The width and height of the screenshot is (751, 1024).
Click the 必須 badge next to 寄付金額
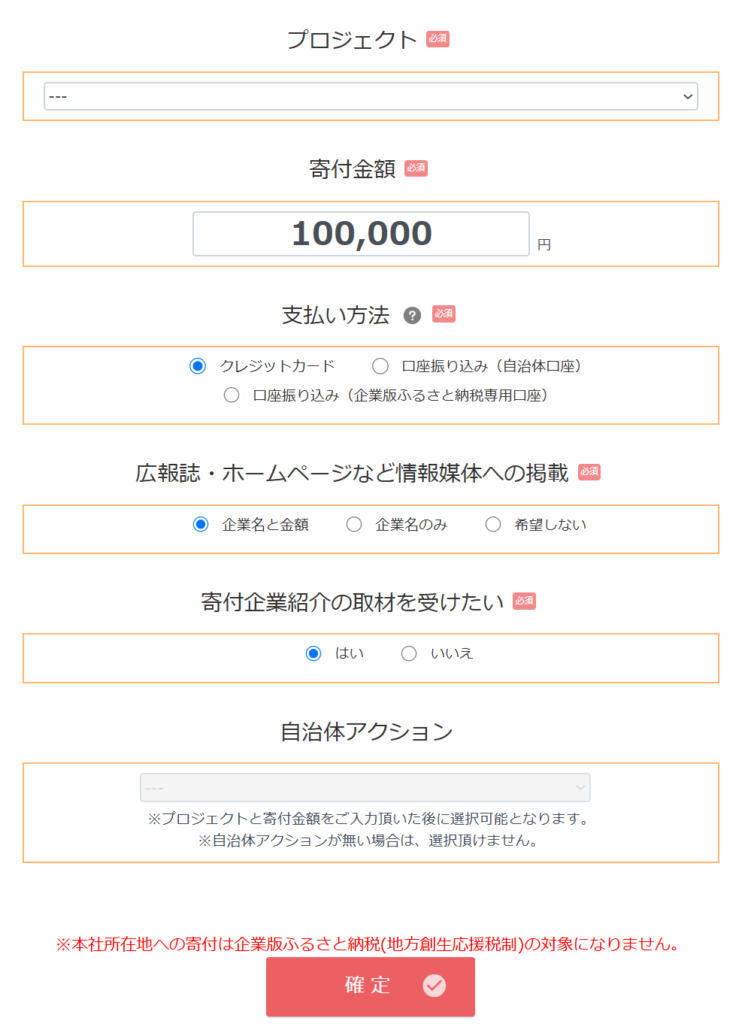pyautogui.click(x=416, y=169)
